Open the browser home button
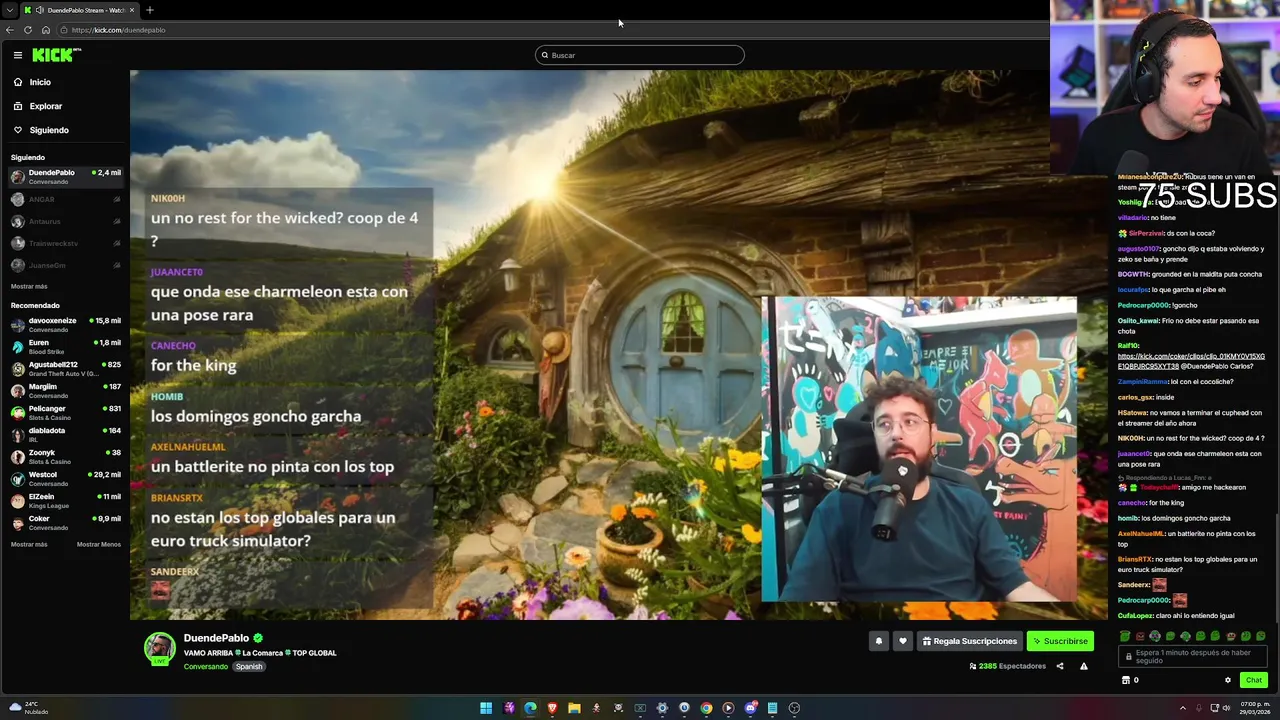 pos(46,30)
